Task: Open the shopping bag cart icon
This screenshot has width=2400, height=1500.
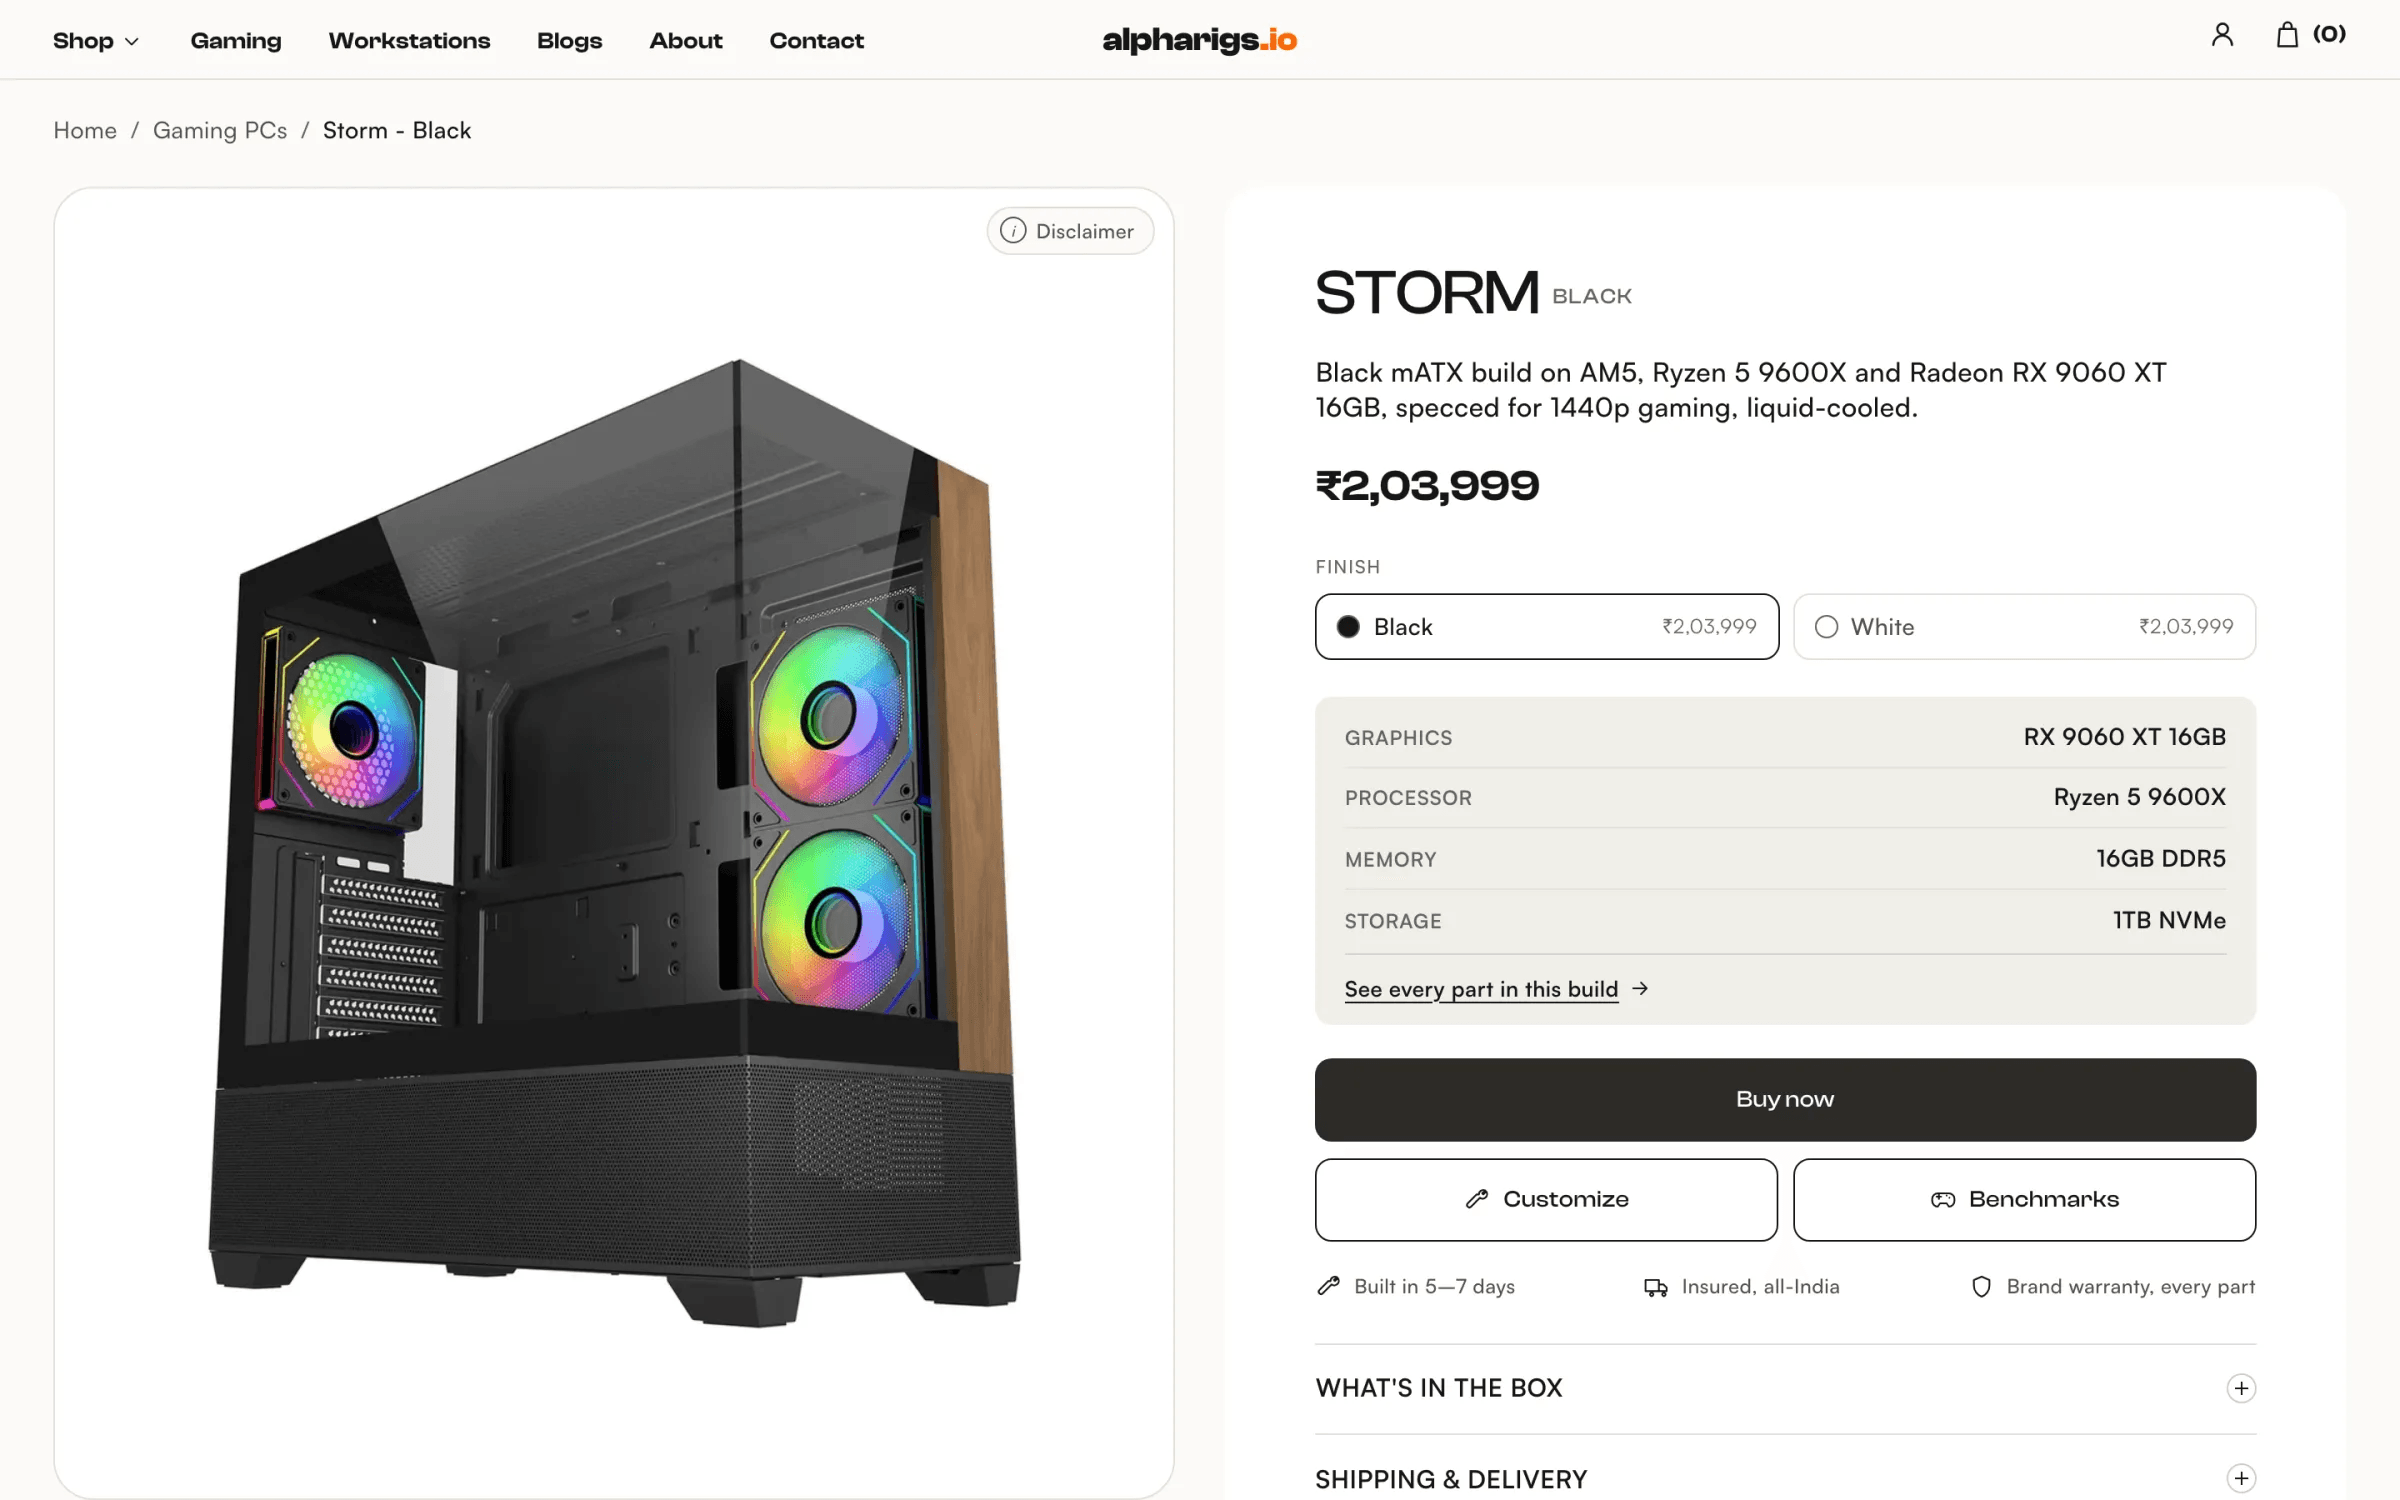Action: 2287,35
